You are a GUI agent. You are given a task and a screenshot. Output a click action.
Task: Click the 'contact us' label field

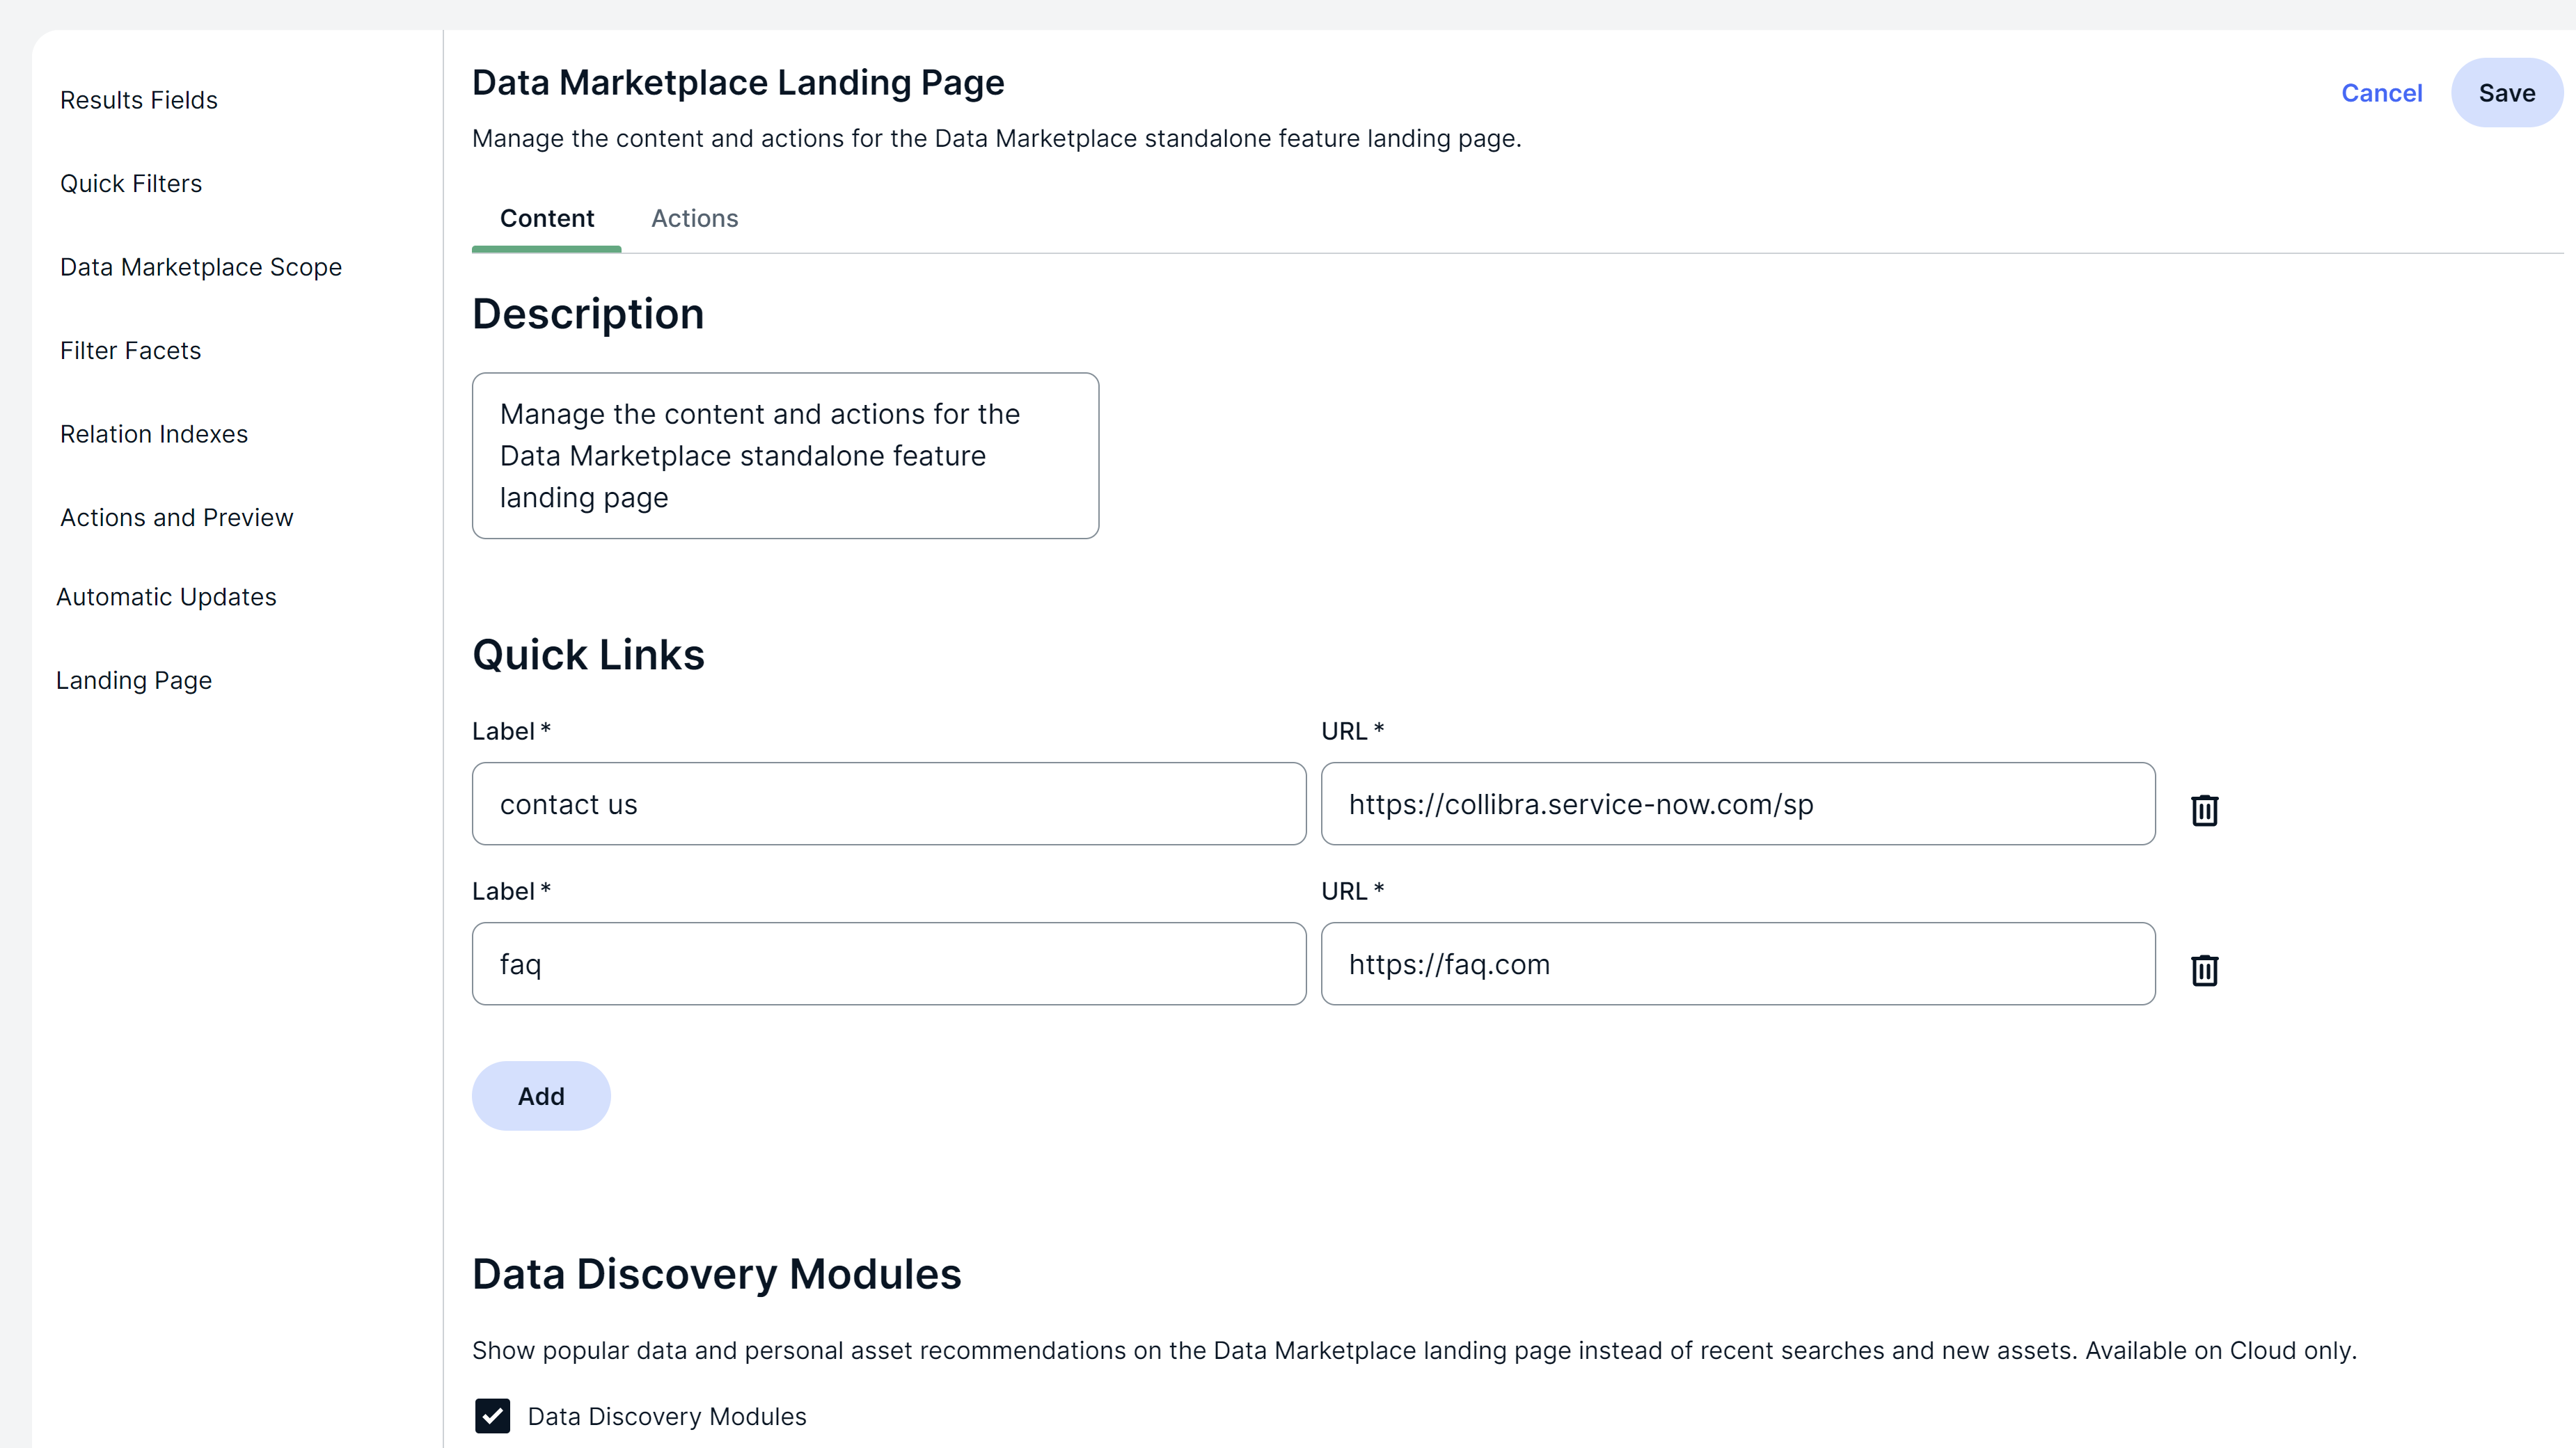[888, 804]
